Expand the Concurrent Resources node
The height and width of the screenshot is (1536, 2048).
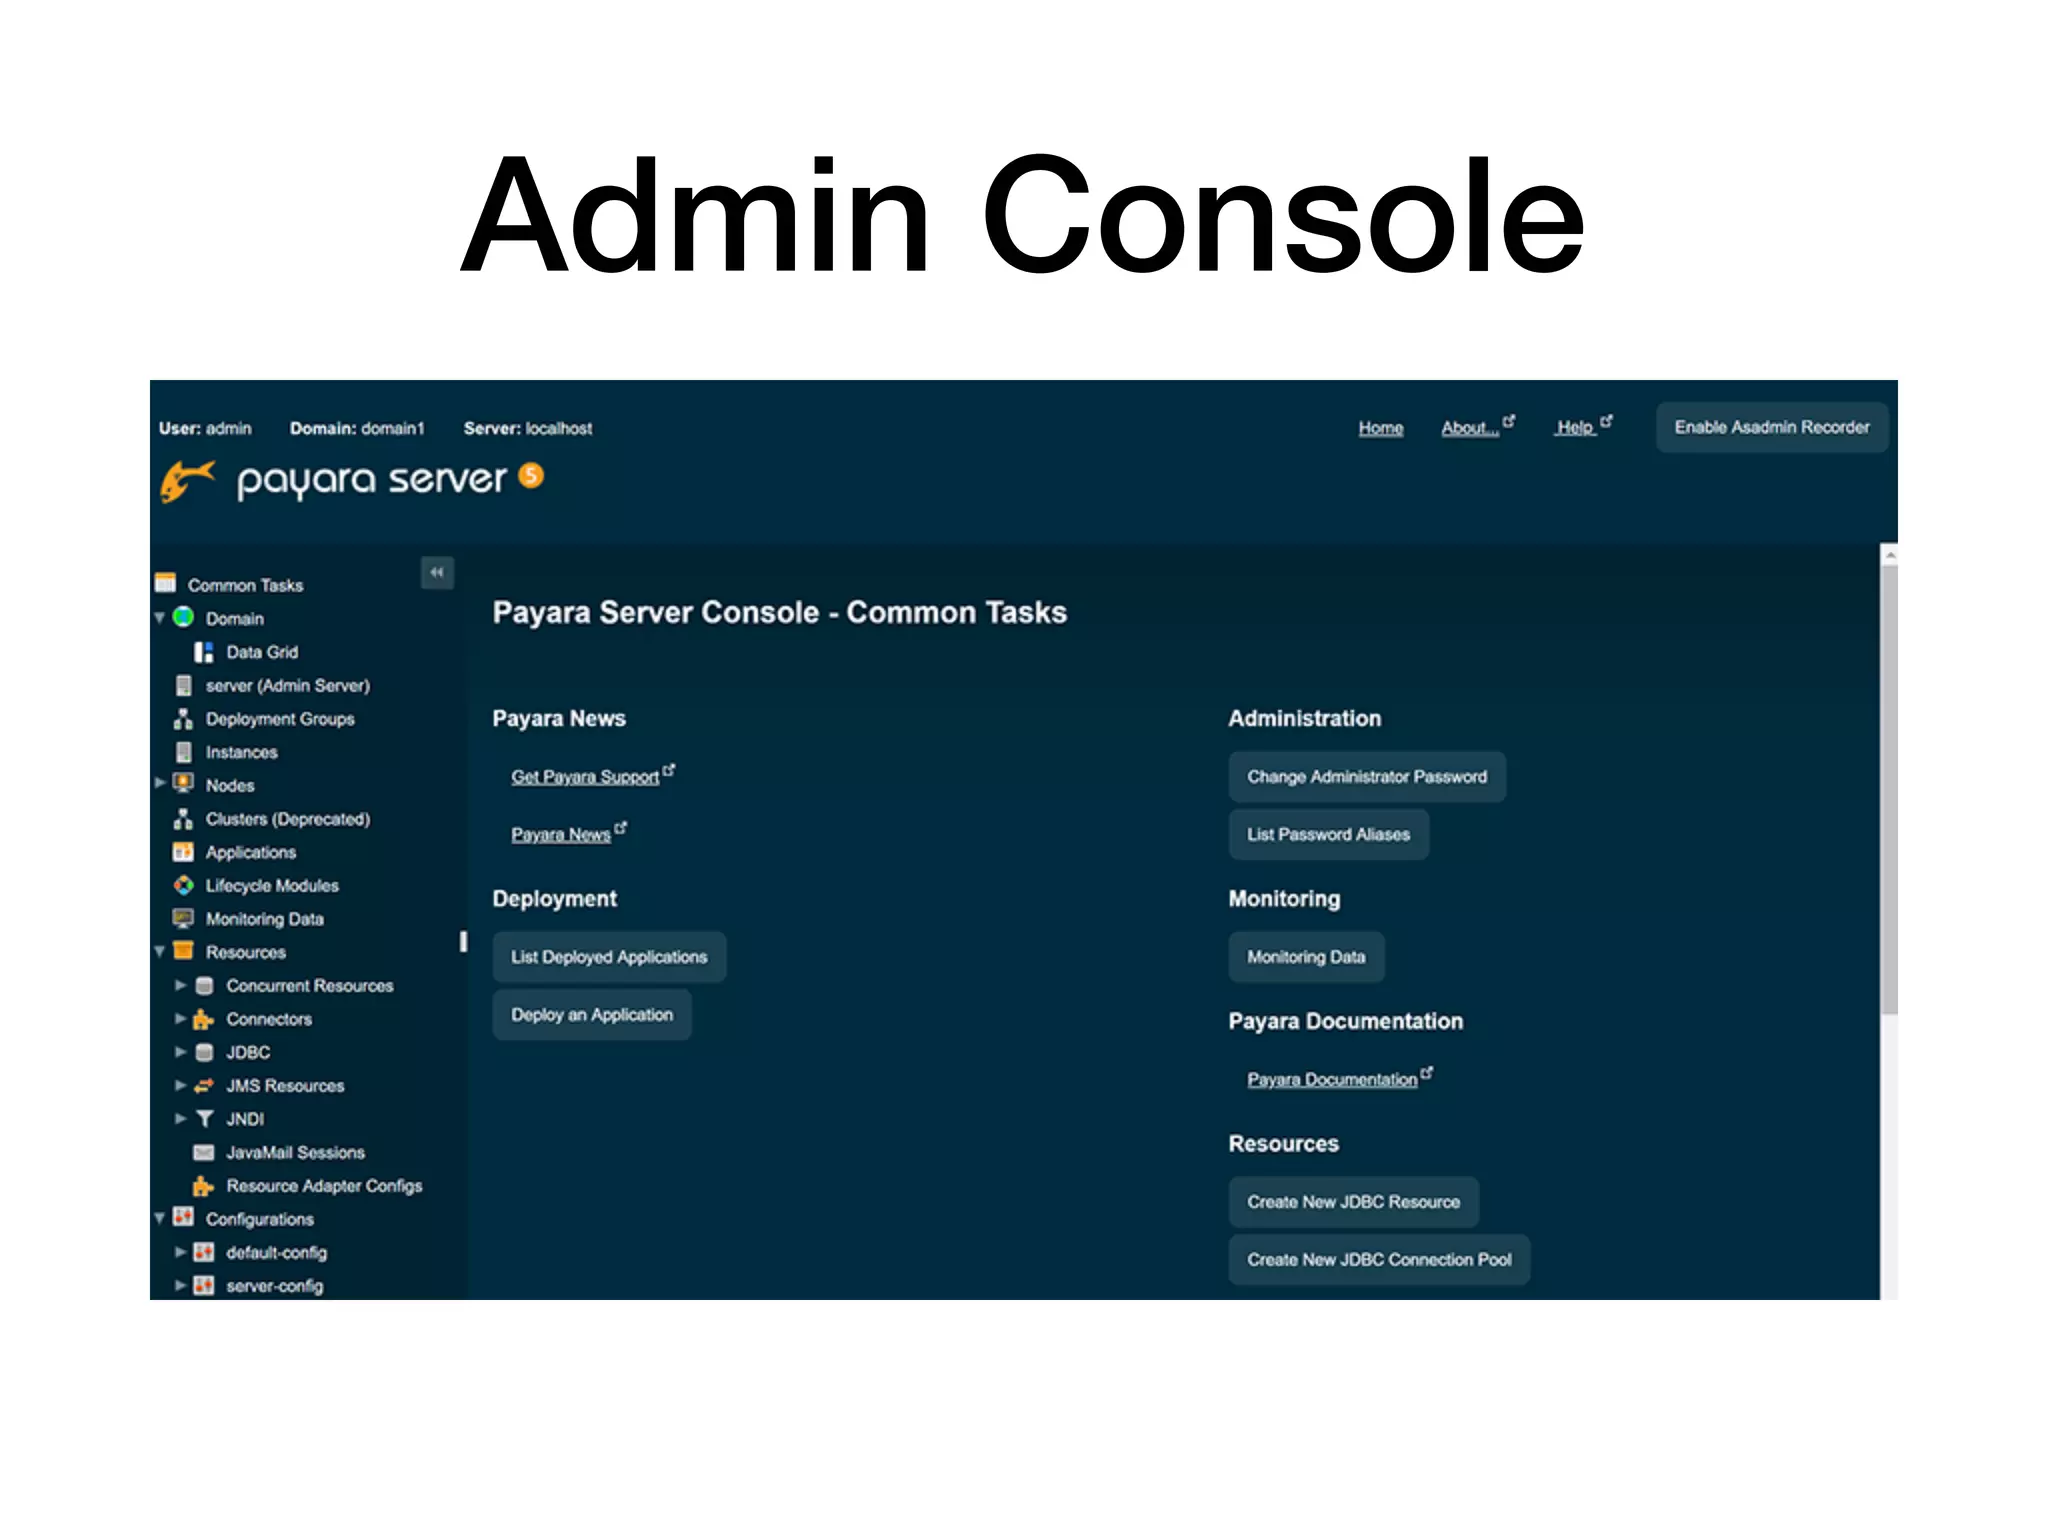[x=181, y=985]
